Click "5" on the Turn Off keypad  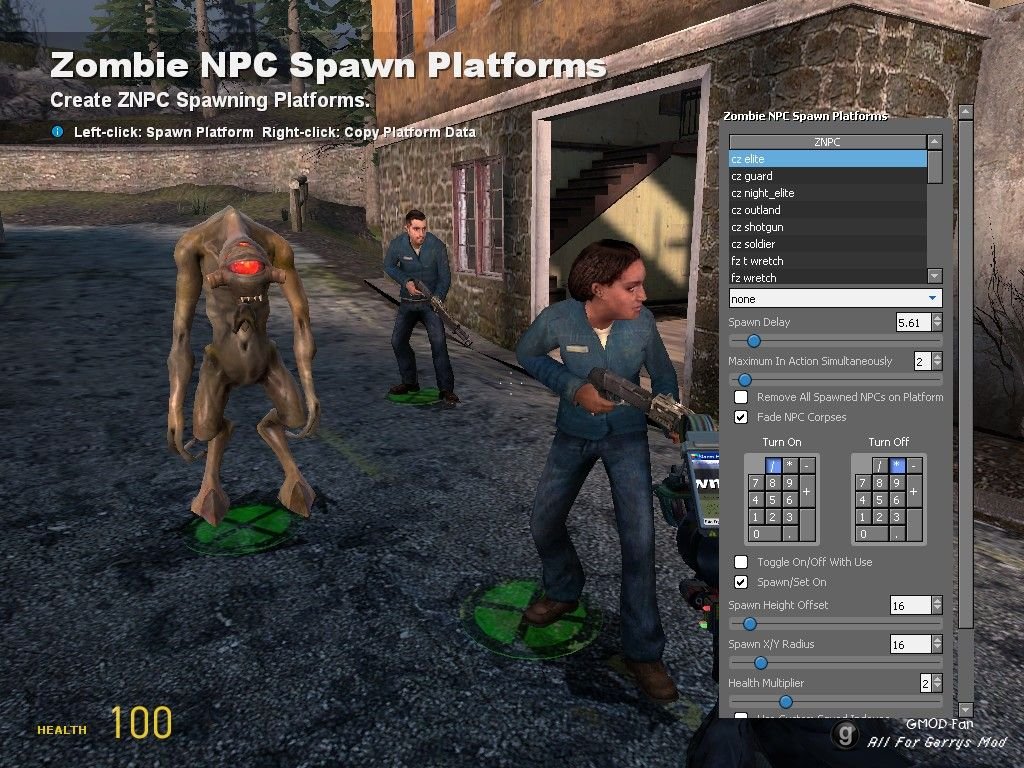[879, 500]
